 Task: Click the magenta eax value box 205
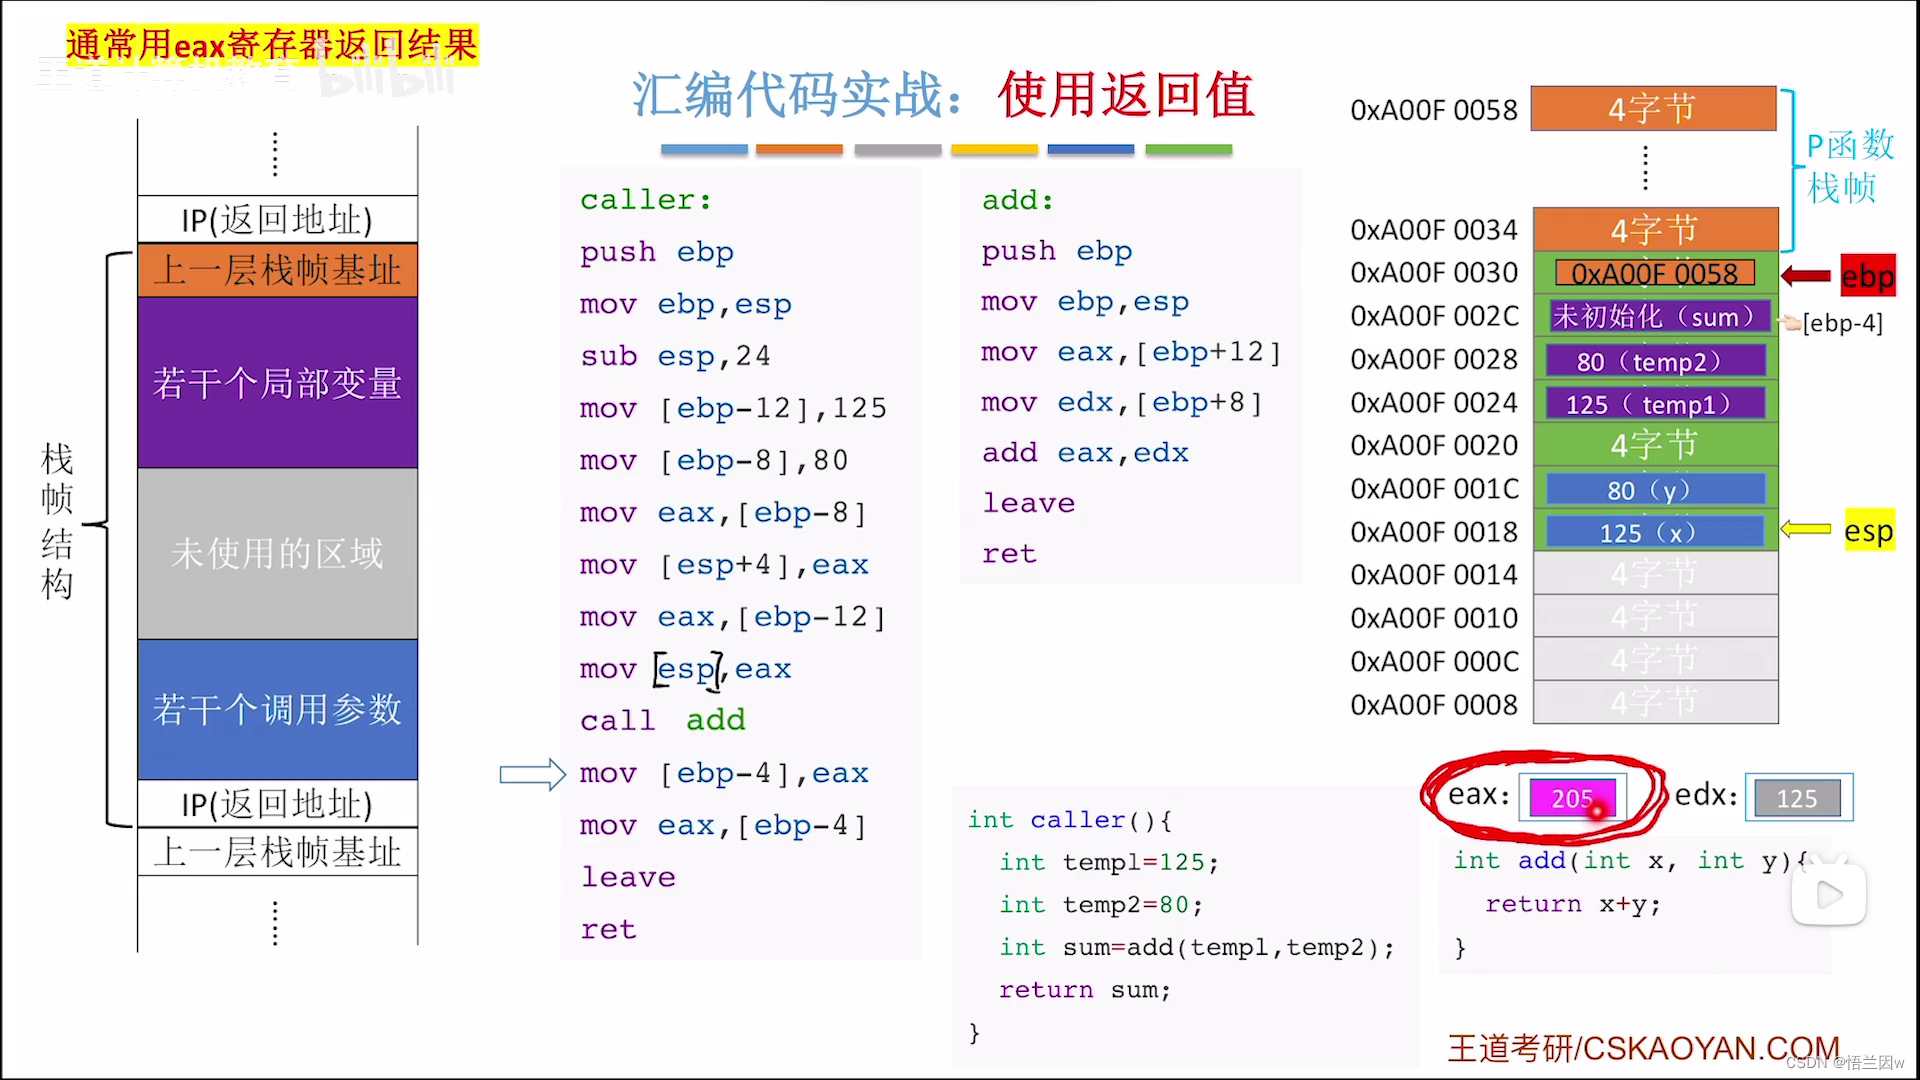click(1572, 798)
